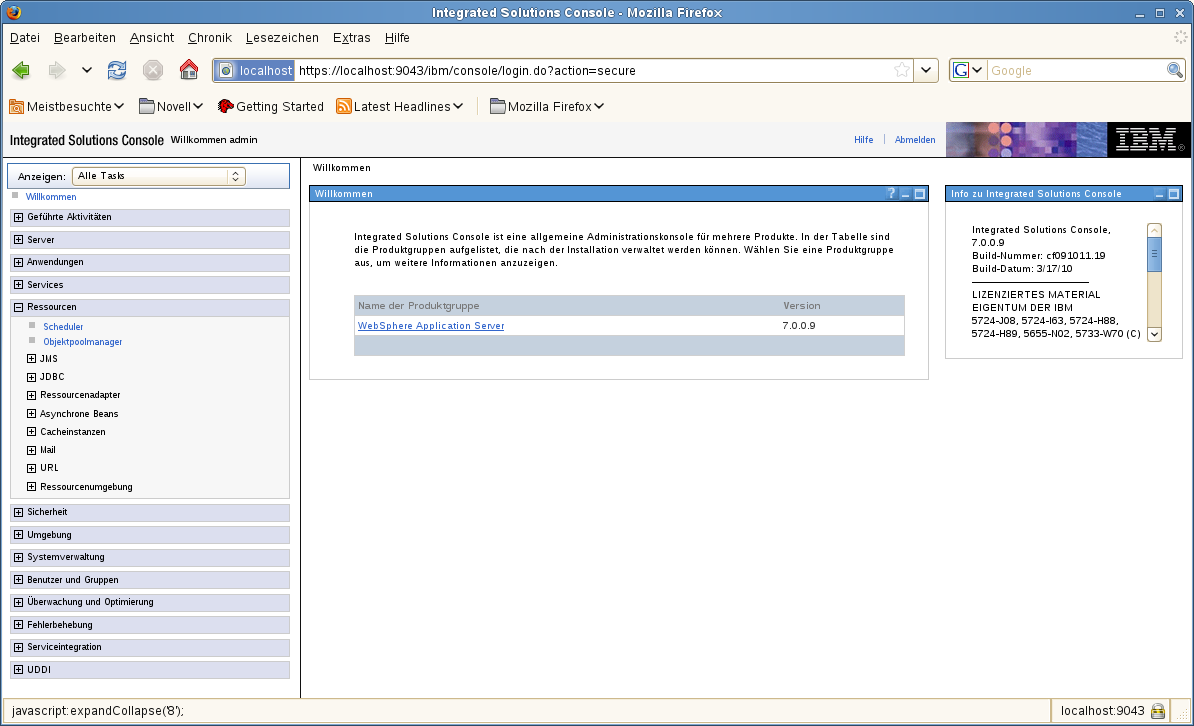
Task: Click the green Back arrow button
Action: coord(21,70)
